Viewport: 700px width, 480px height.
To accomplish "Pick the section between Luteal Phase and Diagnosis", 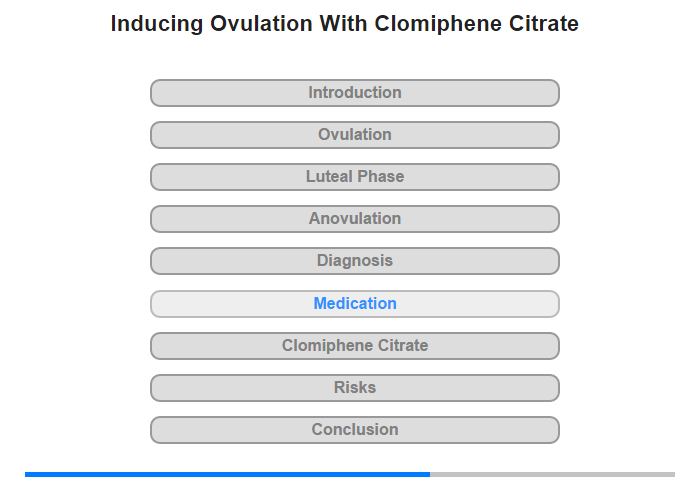I will point(355,219).
